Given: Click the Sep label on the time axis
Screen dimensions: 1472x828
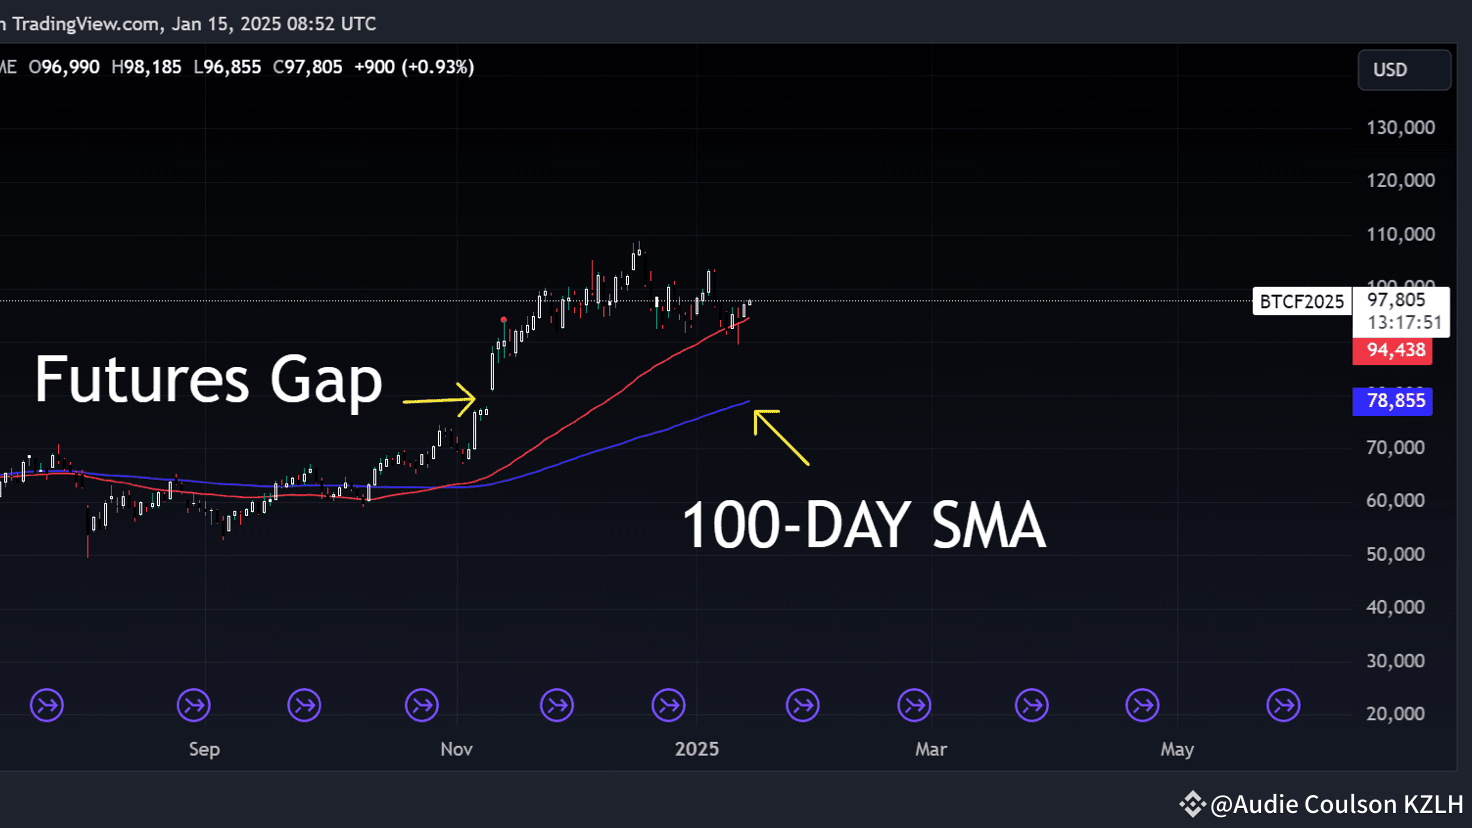Looking at the screenshot, I should pyautogui.click(x=203, y=748).
